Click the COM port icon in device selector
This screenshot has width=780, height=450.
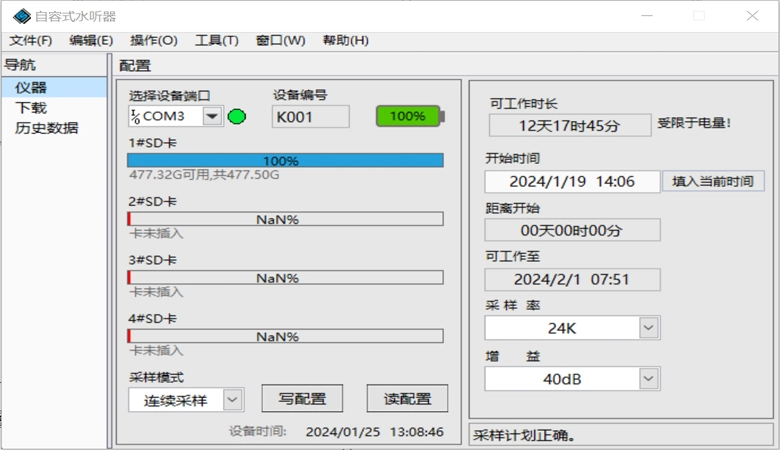[x=135, y=116]
